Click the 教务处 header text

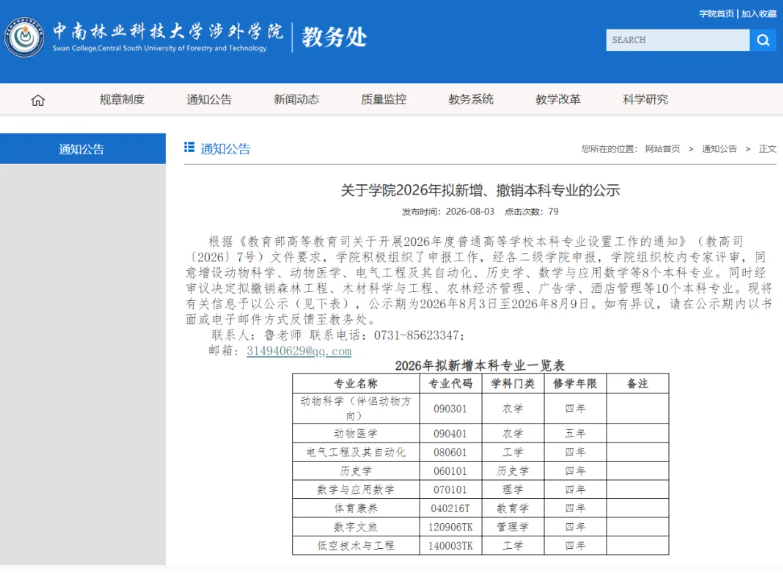(335, 37)
